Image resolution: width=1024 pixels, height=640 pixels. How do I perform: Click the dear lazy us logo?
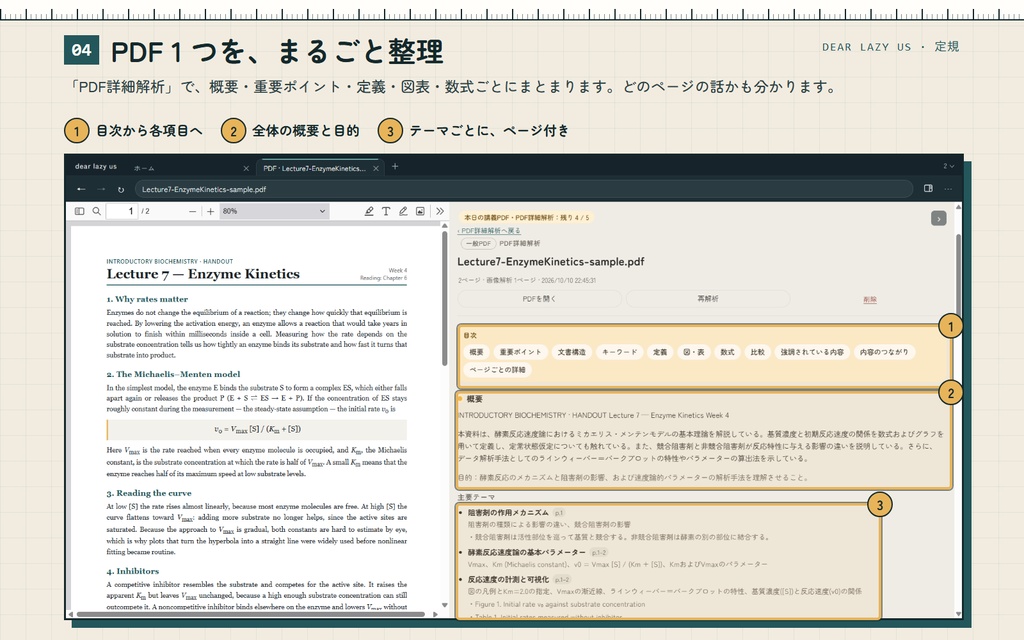click(x=96, y=167)
